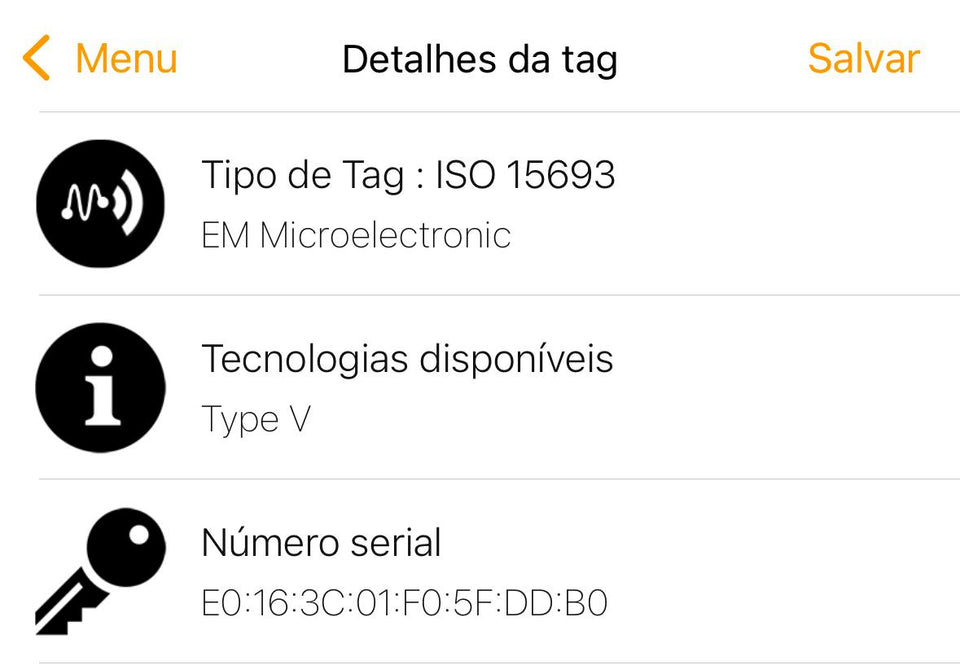Click the word "Microelectronic"
This screenshot has height=665, width=960.
[385, 236]
